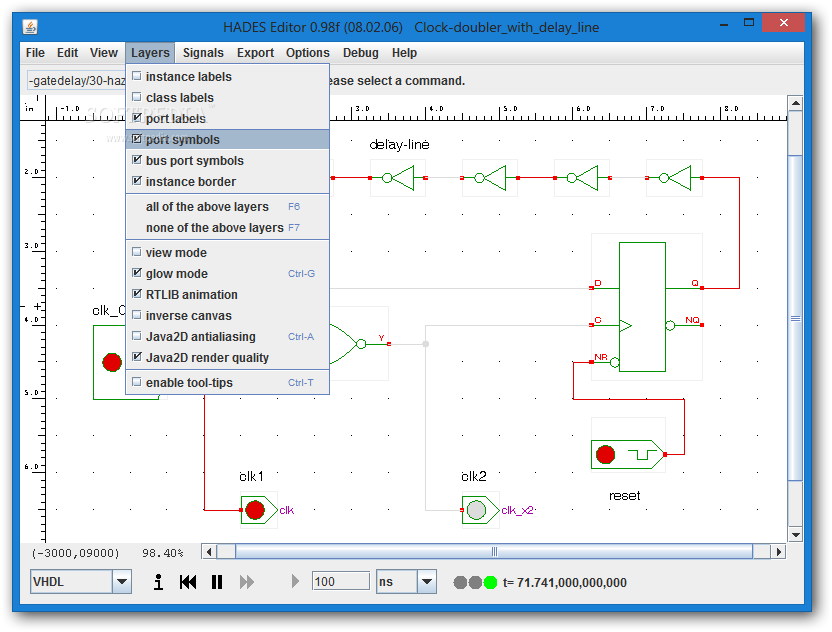Click the info 'i' simulator button
This screenshot has width=832, height=632.
click(158, 582)
